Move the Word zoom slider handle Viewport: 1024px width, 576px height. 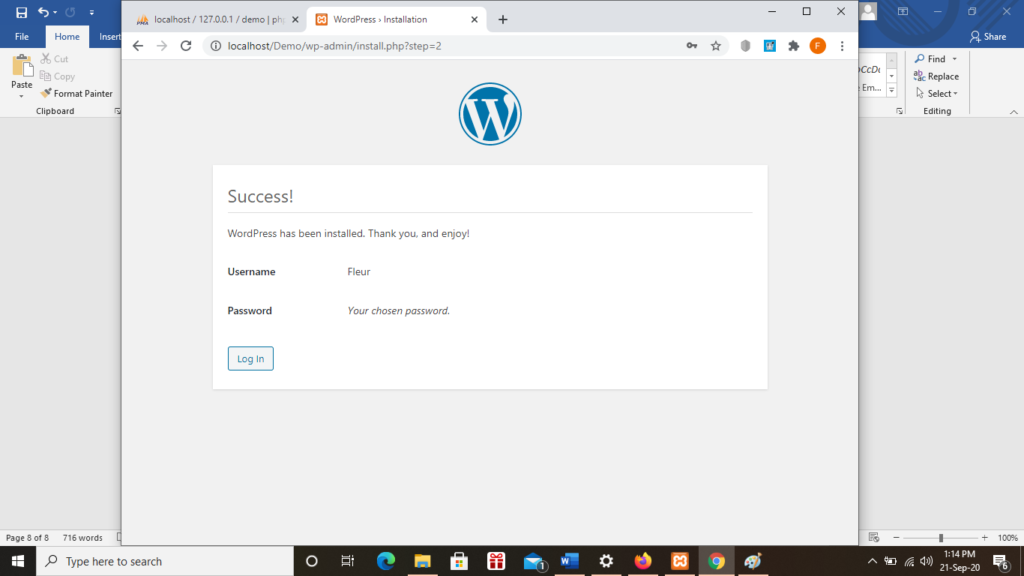[x=941, y=537]
